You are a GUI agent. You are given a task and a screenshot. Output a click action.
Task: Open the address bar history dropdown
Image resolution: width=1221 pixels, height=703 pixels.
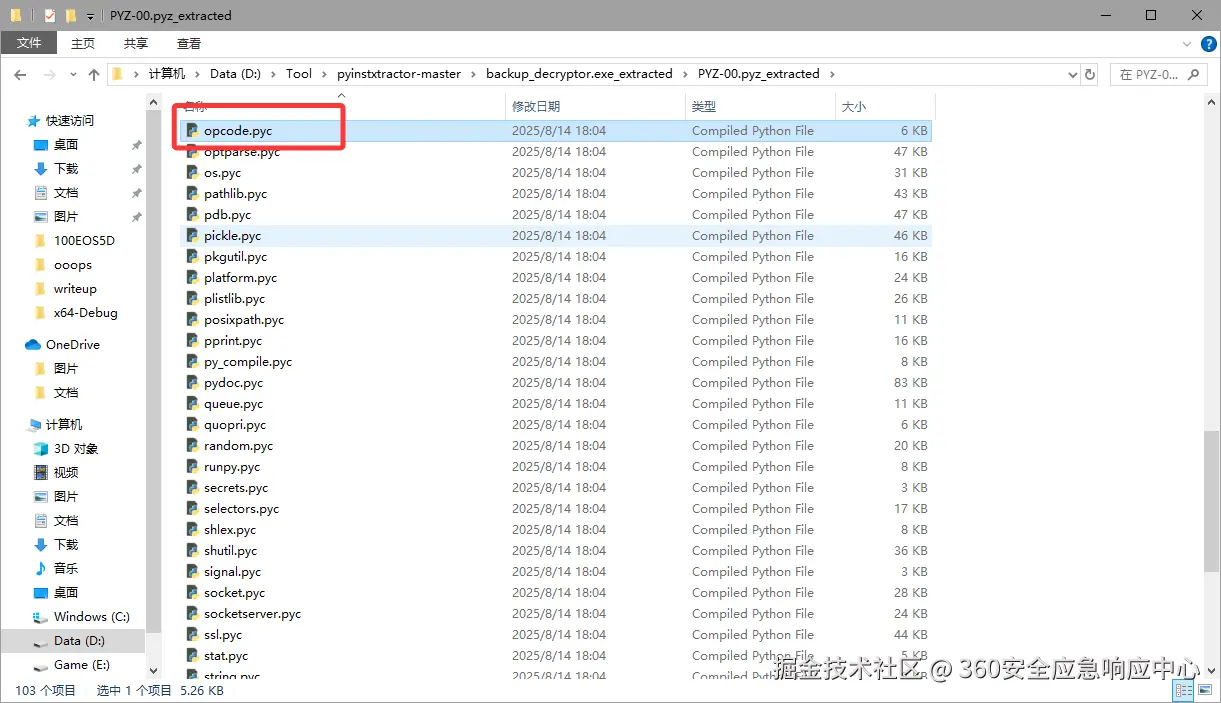coord(1072,74)
